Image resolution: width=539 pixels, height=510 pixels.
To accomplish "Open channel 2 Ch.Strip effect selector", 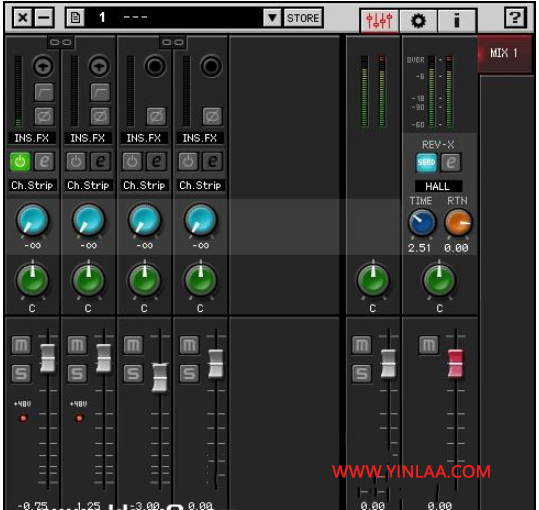I will (x=88, y=185).
